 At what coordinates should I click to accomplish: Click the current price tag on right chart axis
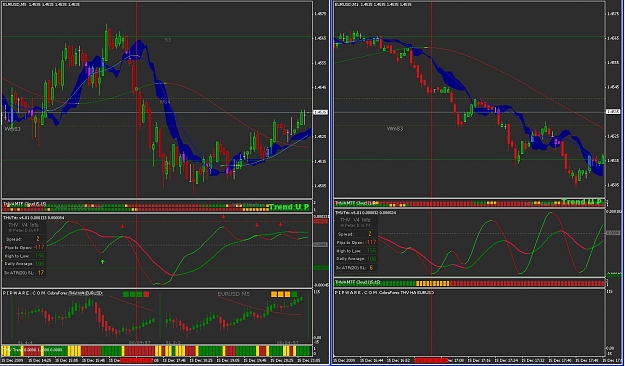tap(613, 112)
